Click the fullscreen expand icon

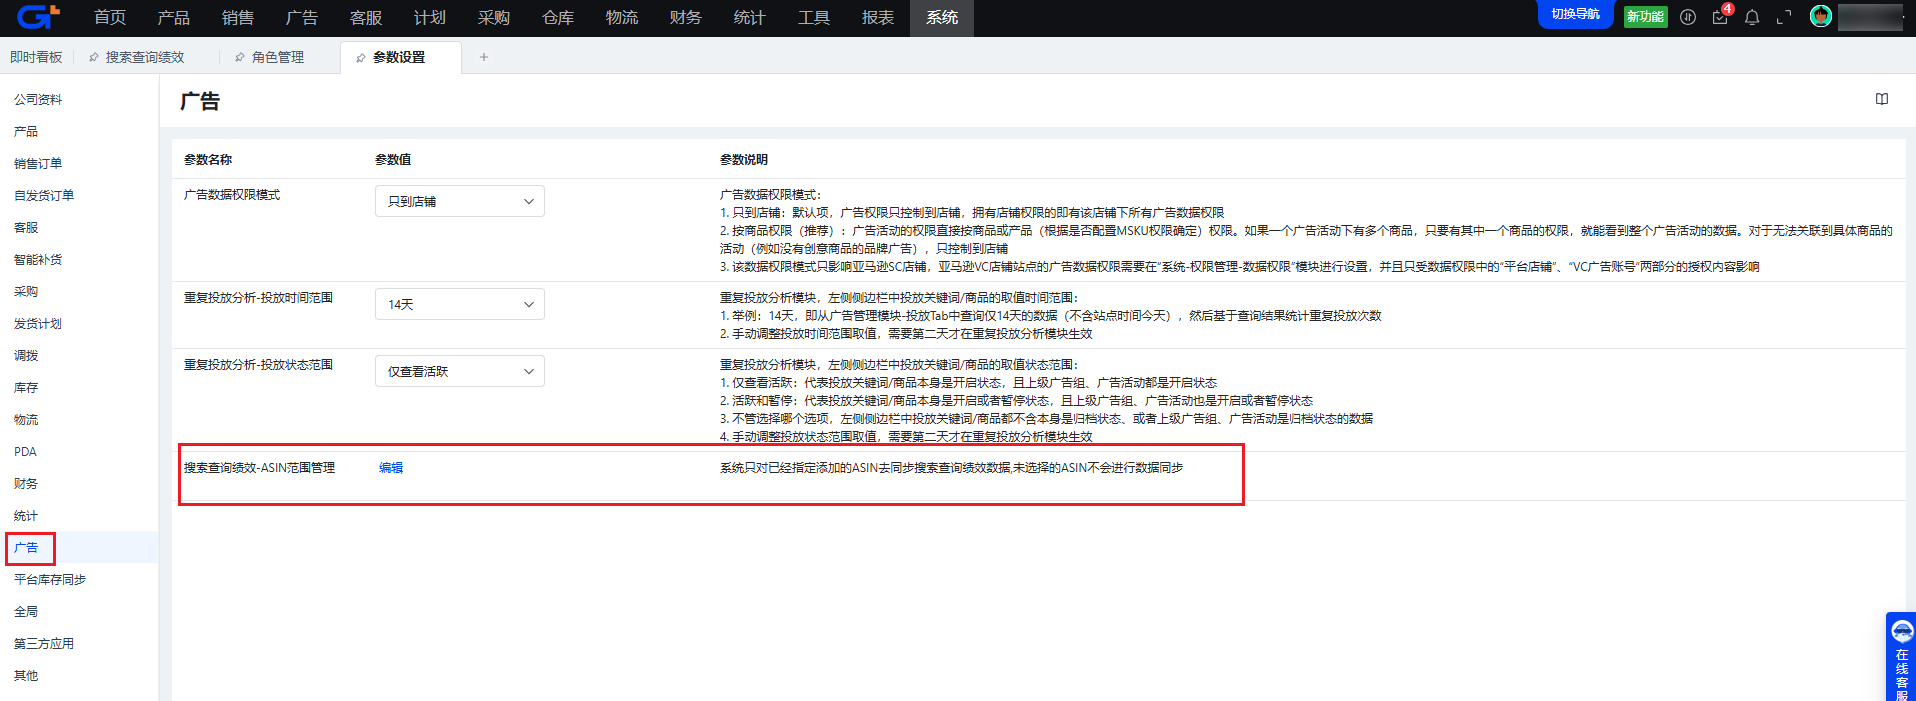tap(1784, 17)
